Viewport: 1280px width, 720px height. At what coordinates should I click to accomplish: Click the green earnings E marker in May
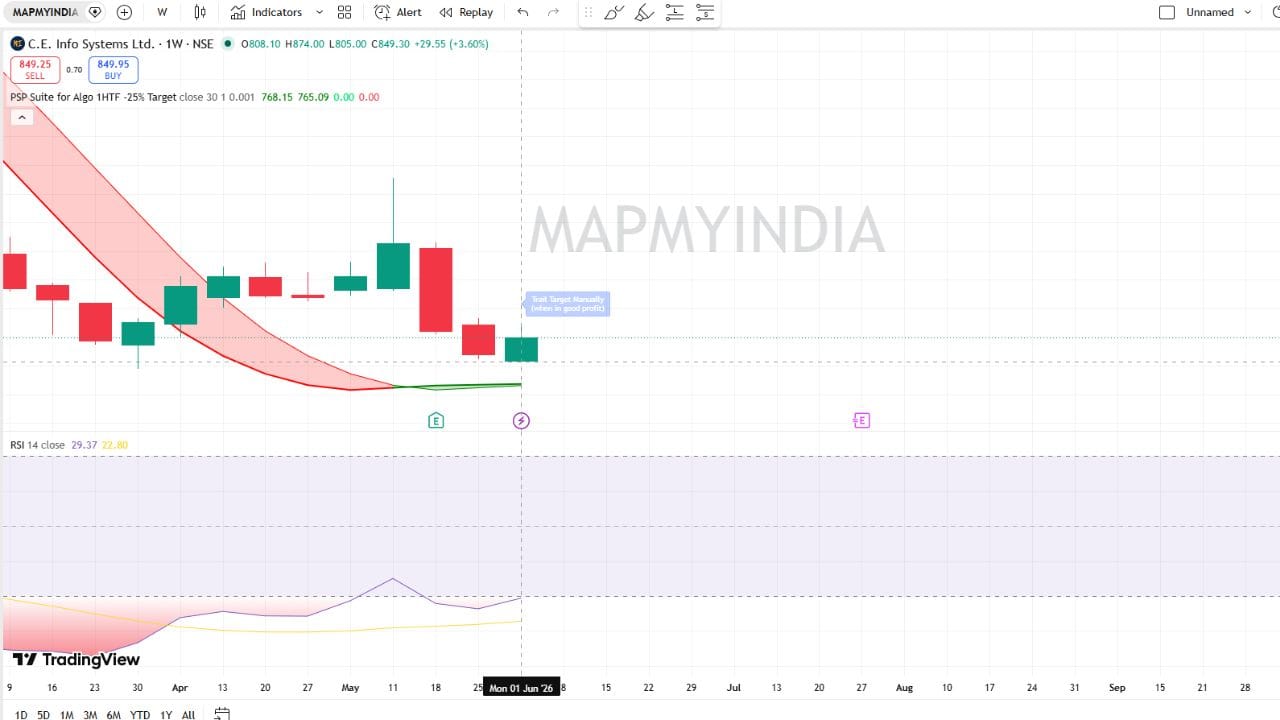(436, 421)
